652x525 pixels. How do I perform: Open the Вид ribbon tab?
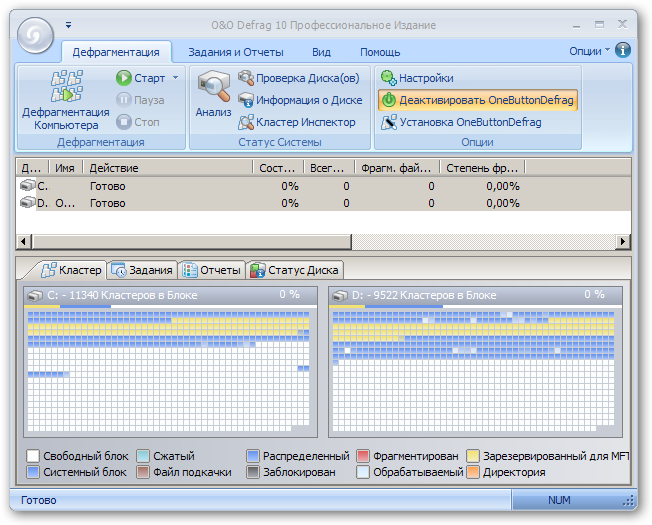tap(321, 52)
